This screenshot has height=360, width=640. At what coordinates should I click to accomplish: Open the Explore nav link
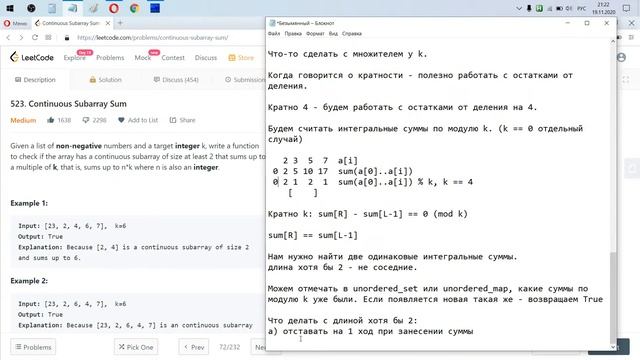tap(74, 58)
